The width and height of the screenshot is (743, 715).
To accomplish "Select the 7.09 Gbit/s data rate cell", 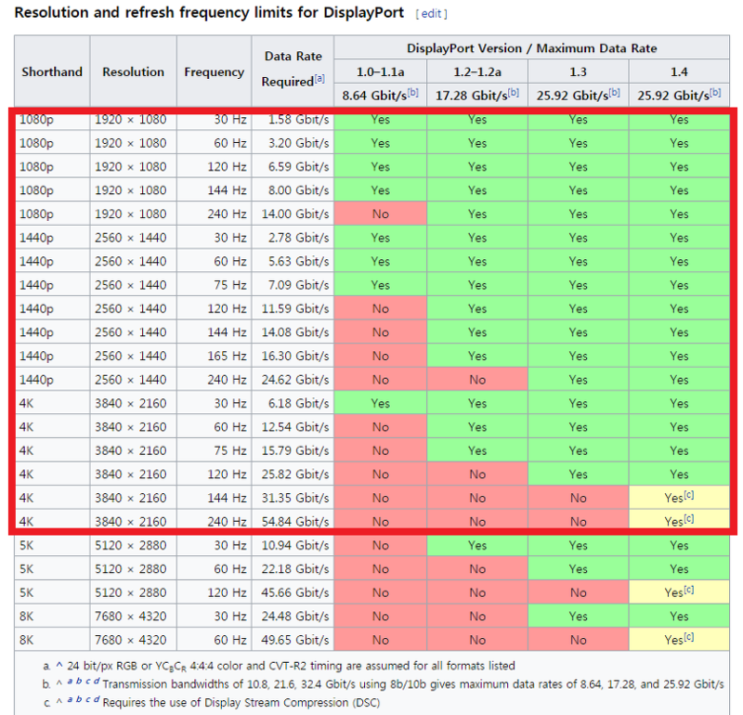I will point(293,285).
